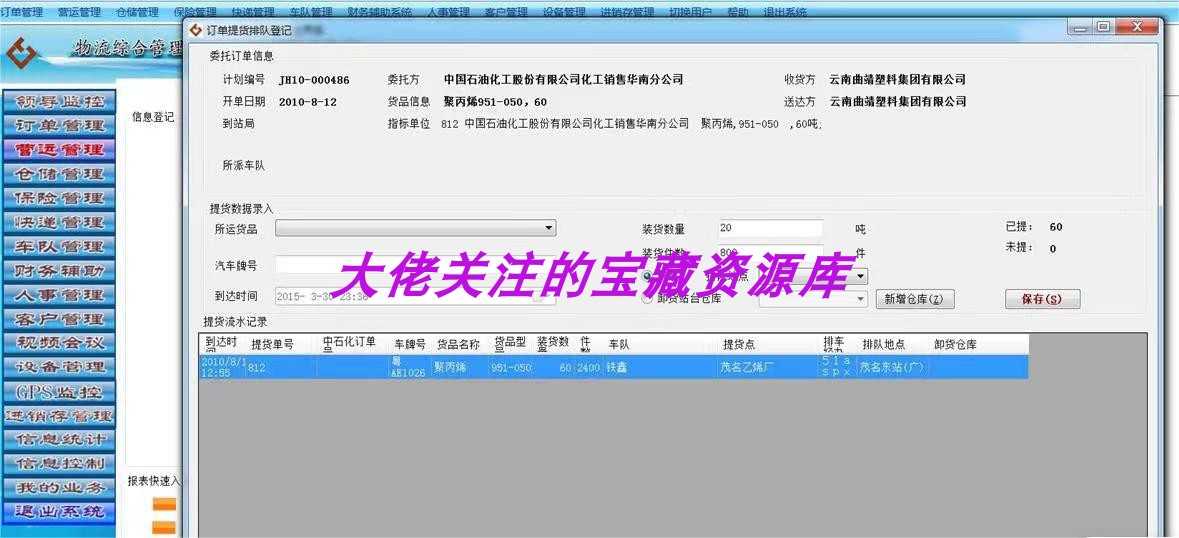Open 信息控制 from the left sidebar
The image size is (1179, 538).
tap(59, 464)
